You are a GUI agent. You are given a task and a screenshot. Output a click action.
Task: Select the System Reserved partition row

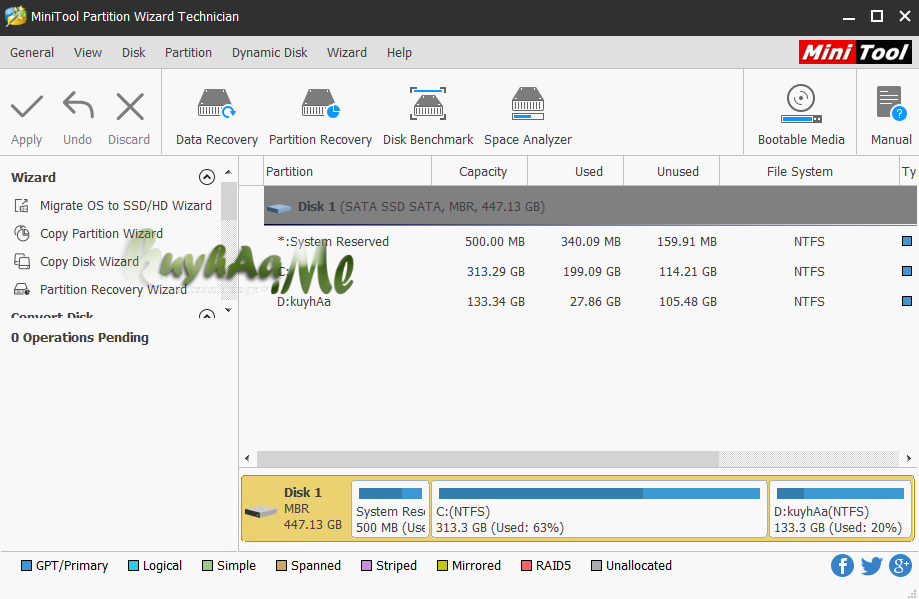[x=590, y=241]
